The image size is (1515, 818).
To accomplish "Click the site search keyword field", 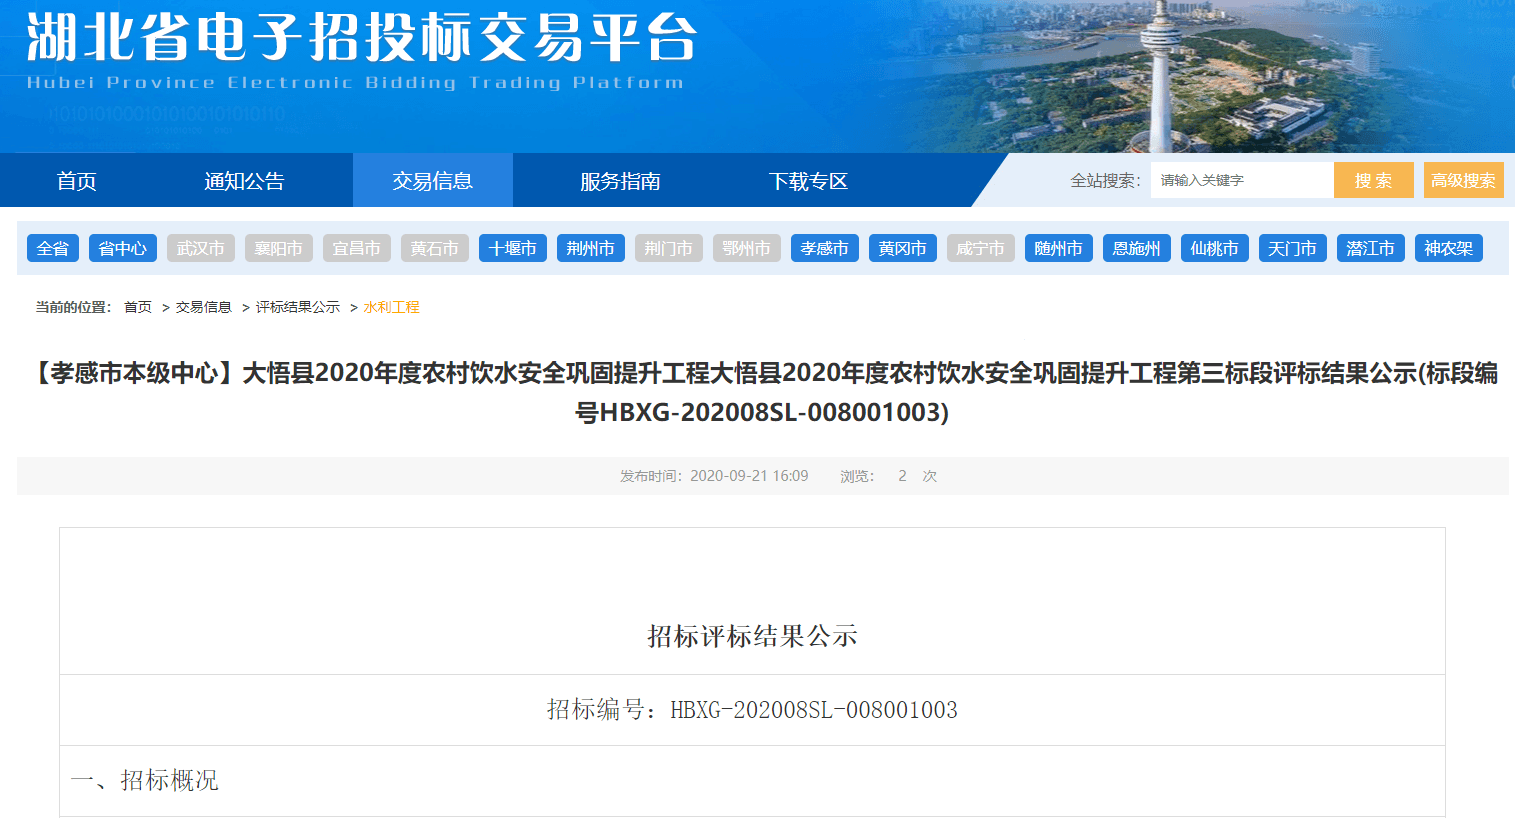I will [1240, 180].
